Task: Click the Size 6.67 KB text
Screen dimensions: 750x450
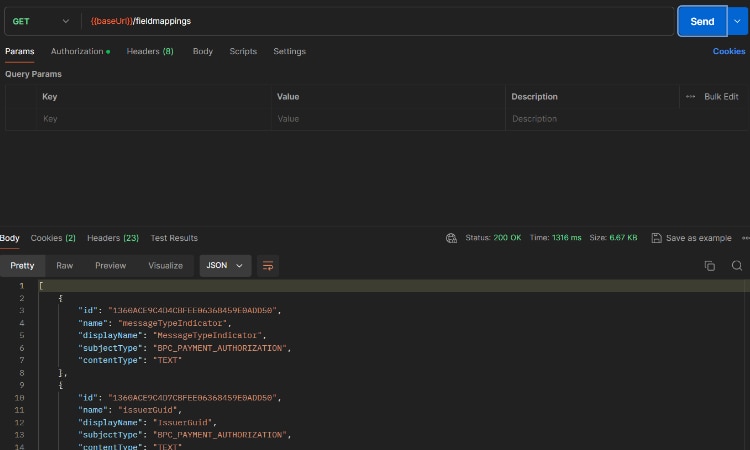Action: 613,238
